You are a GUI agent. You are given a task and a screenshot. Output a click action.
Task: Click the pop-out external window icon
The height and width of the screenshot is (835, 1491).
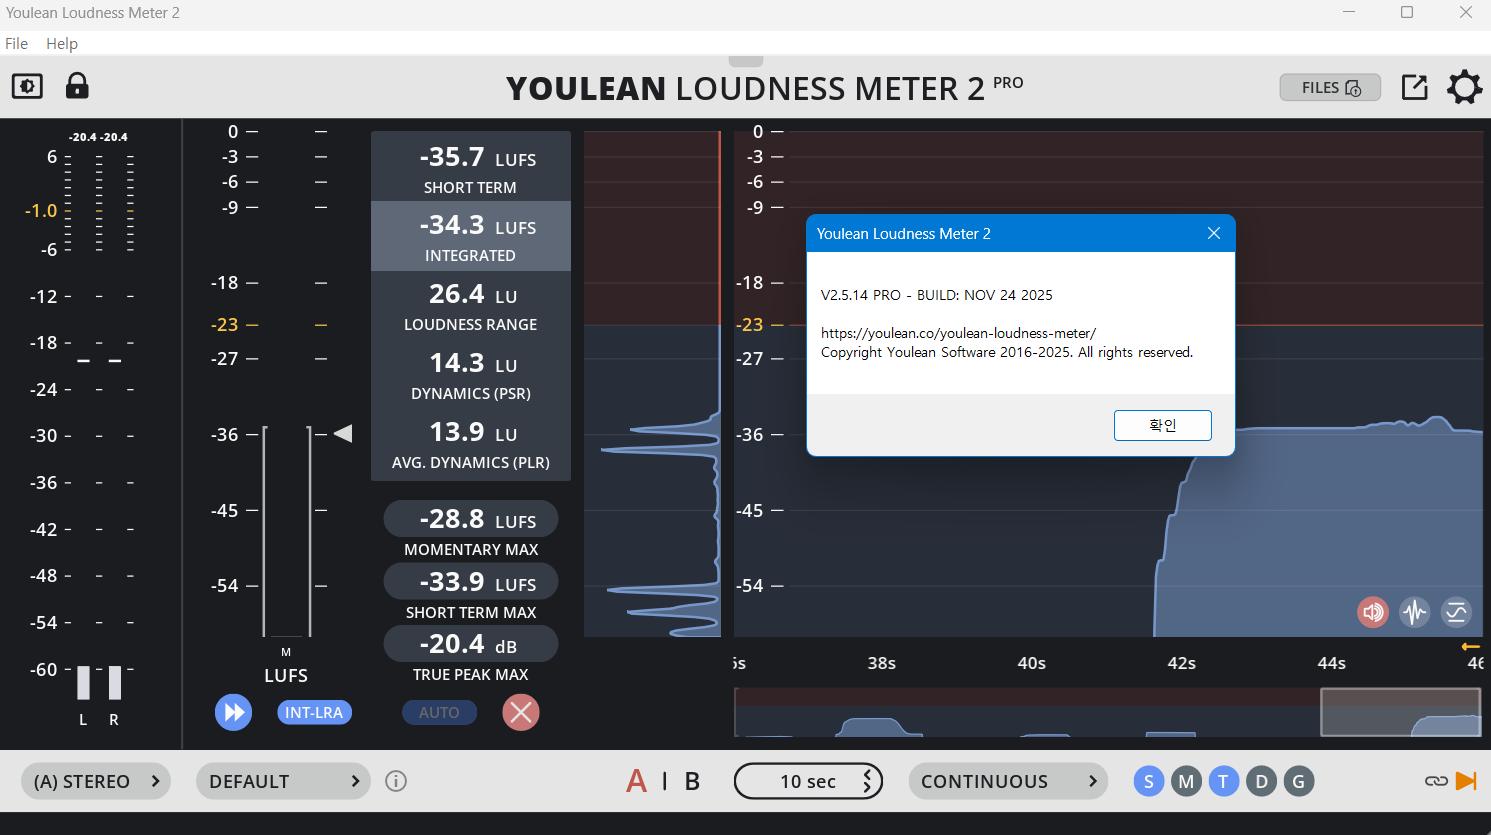pos(1414,88)
